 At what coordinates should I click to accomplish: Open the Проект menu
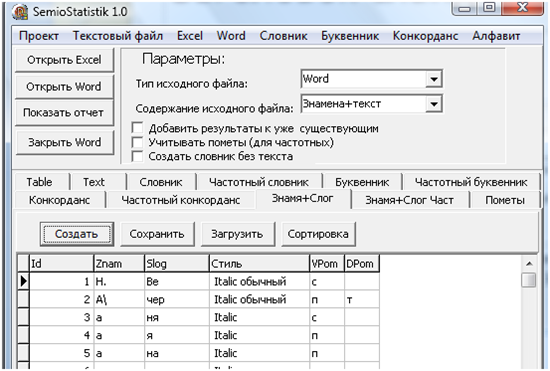point(39,36)
